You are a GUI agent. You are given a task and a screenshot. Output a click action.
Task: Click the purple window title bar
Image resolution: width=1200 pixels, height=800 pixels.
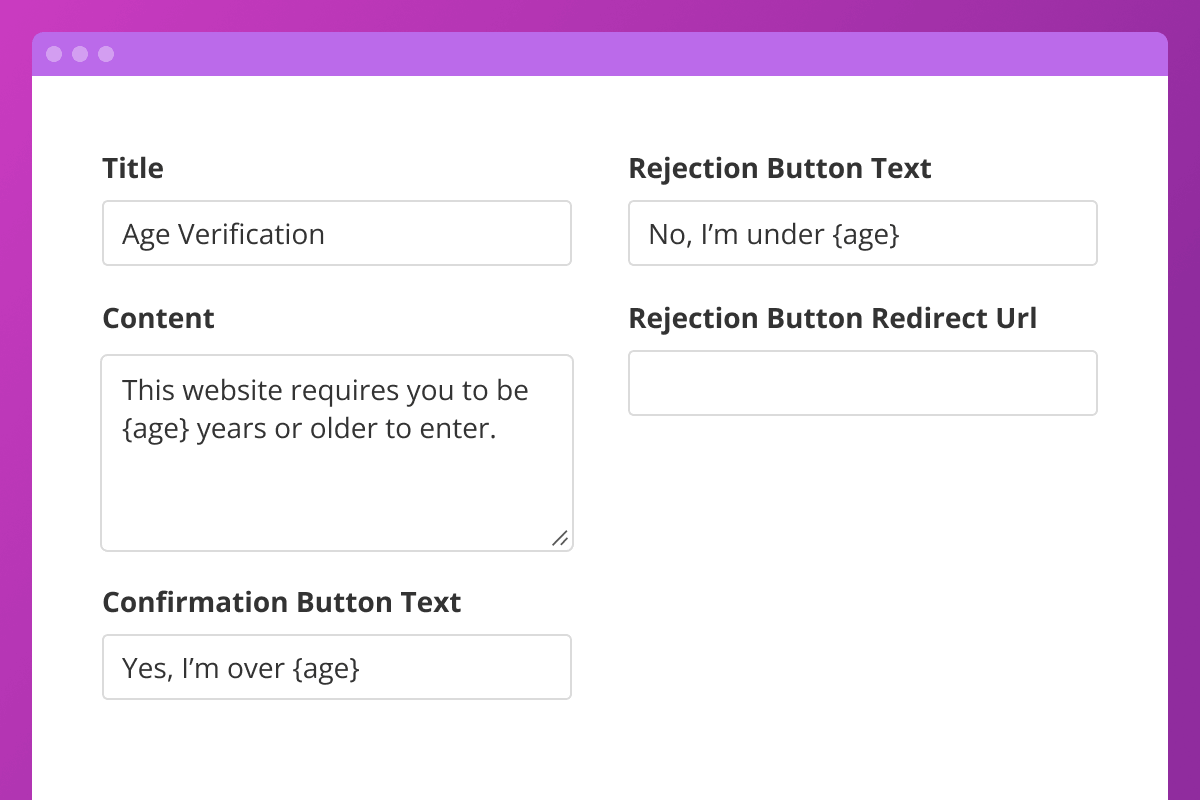[600, 54]
